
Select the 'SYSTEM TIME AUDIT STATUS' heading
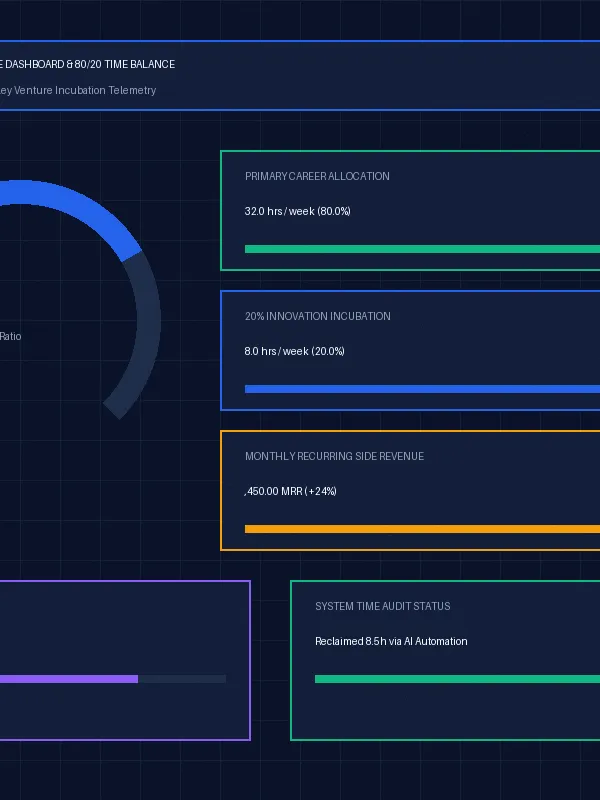pyautogui.click(x=383, y=607)
